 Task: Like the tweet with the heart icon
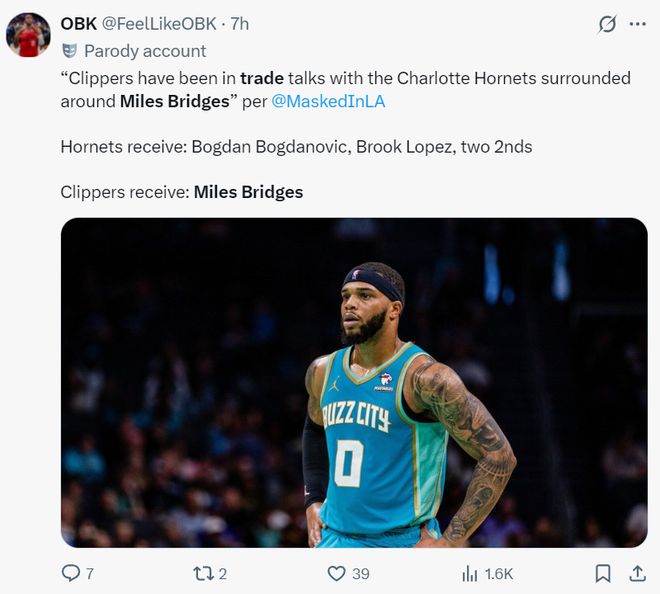click(x=336, y=573)
